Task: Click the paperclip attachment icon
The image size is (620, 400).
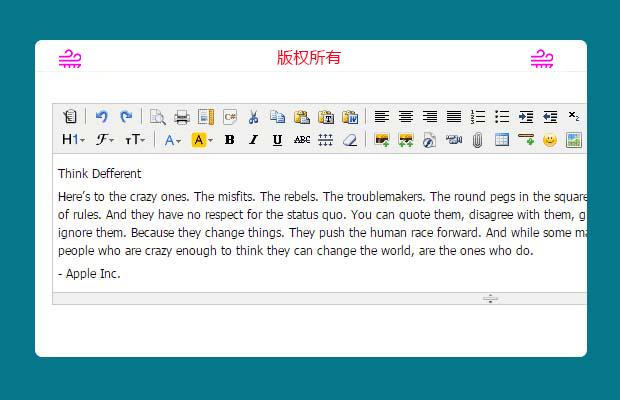Action: click(478, 140)
